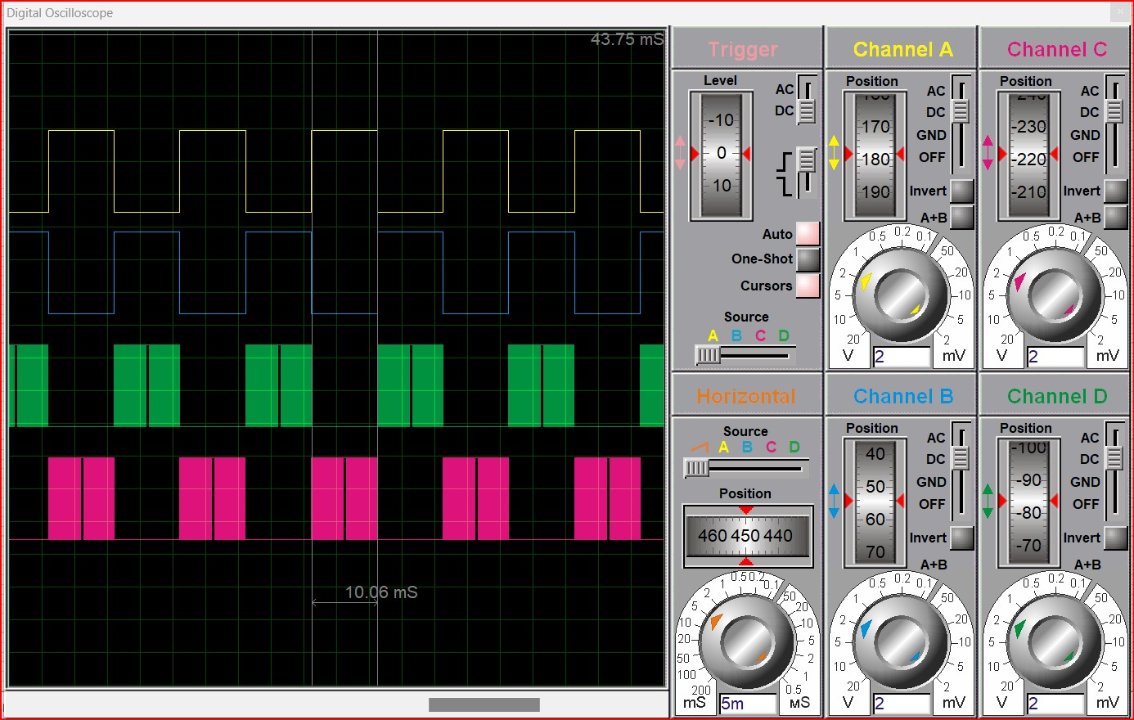Click the large orange pointer on Horizontal timebase dial

715,620
